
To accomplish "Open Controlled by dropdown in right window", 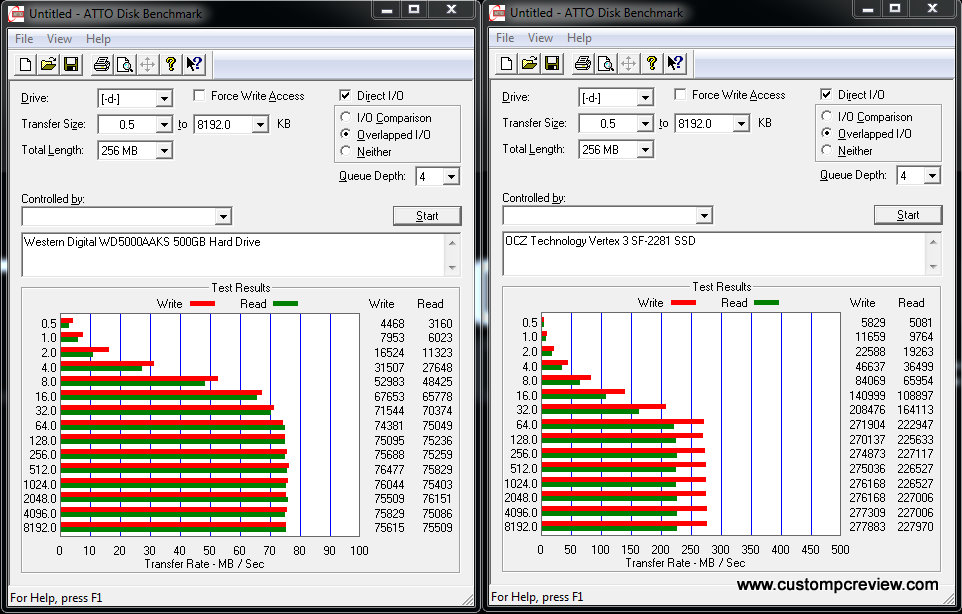I will pos(704,215).
